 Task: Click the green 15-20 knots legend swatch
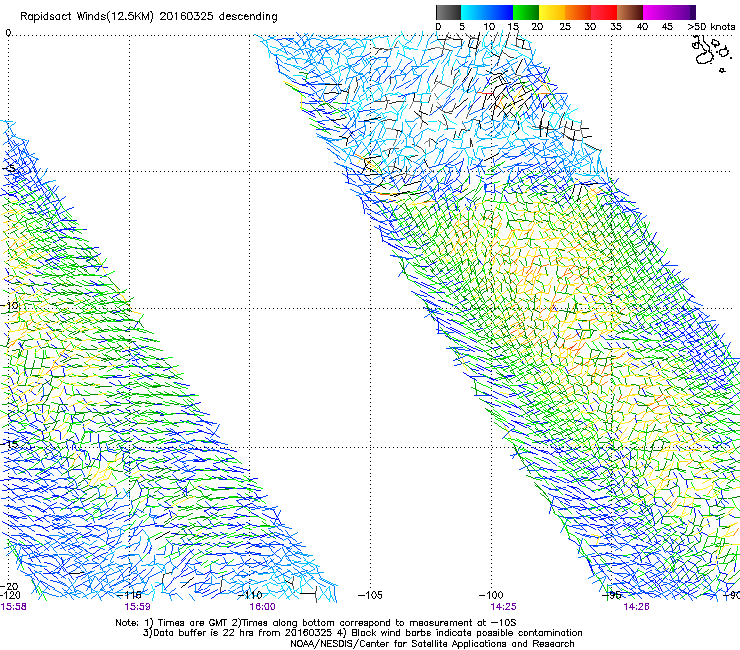pos(526,12)
